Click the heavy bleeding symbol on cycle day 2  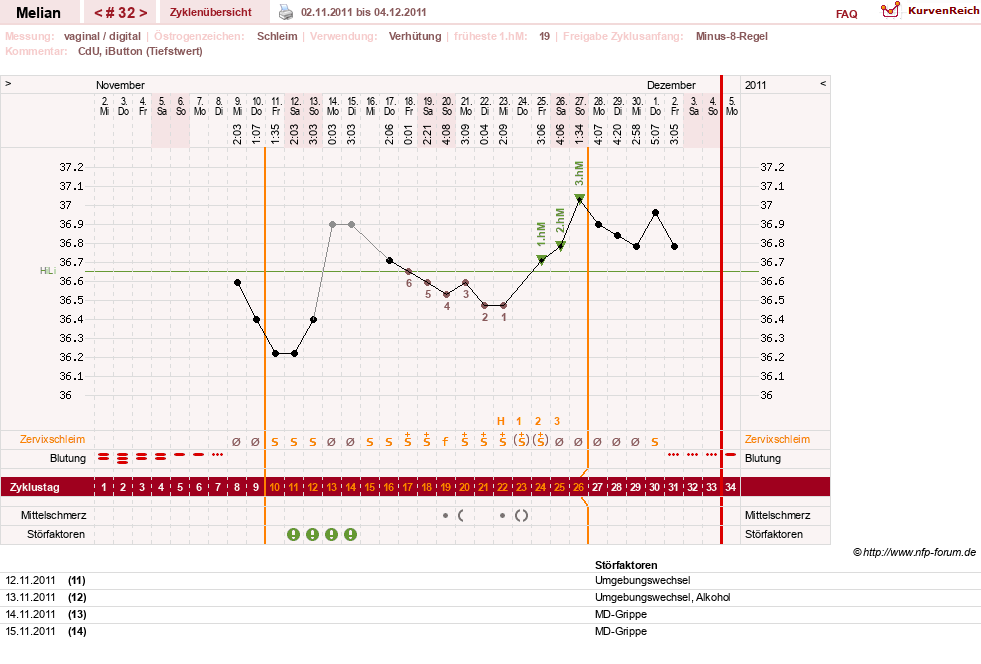point(123,458)
